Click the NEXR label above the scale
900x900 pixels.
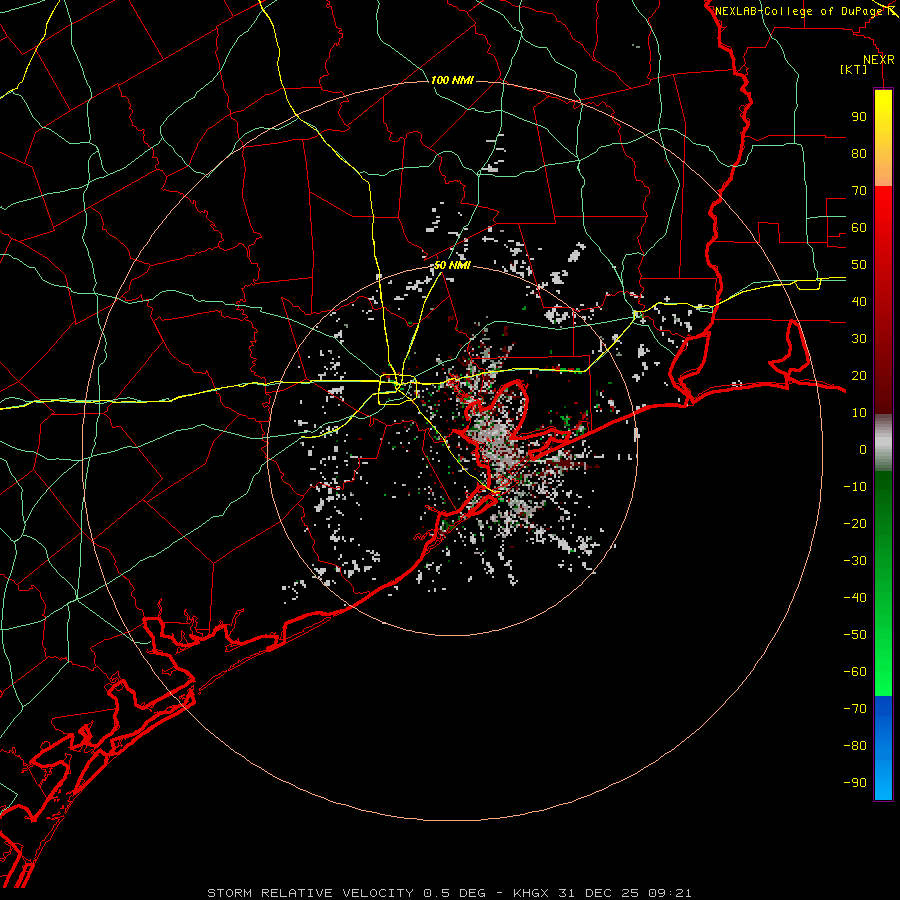tap(879, 60)
